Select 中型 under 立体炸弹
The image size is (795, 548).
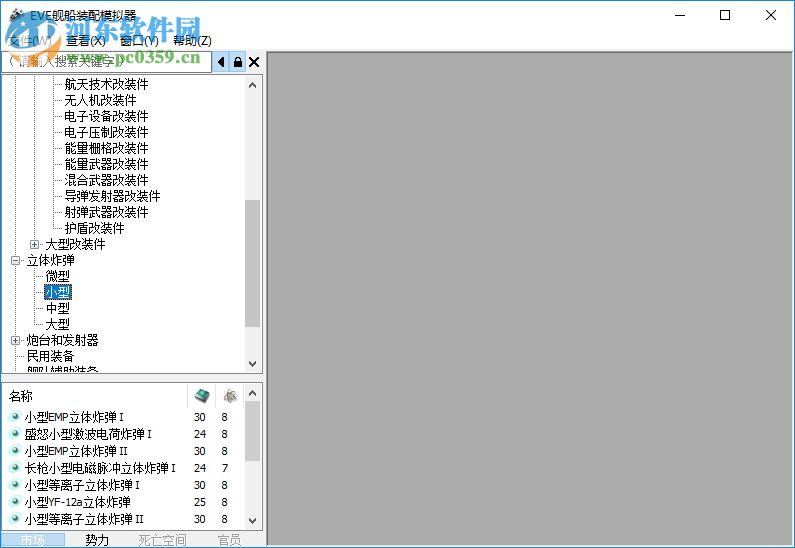click(x=58, y=308)
